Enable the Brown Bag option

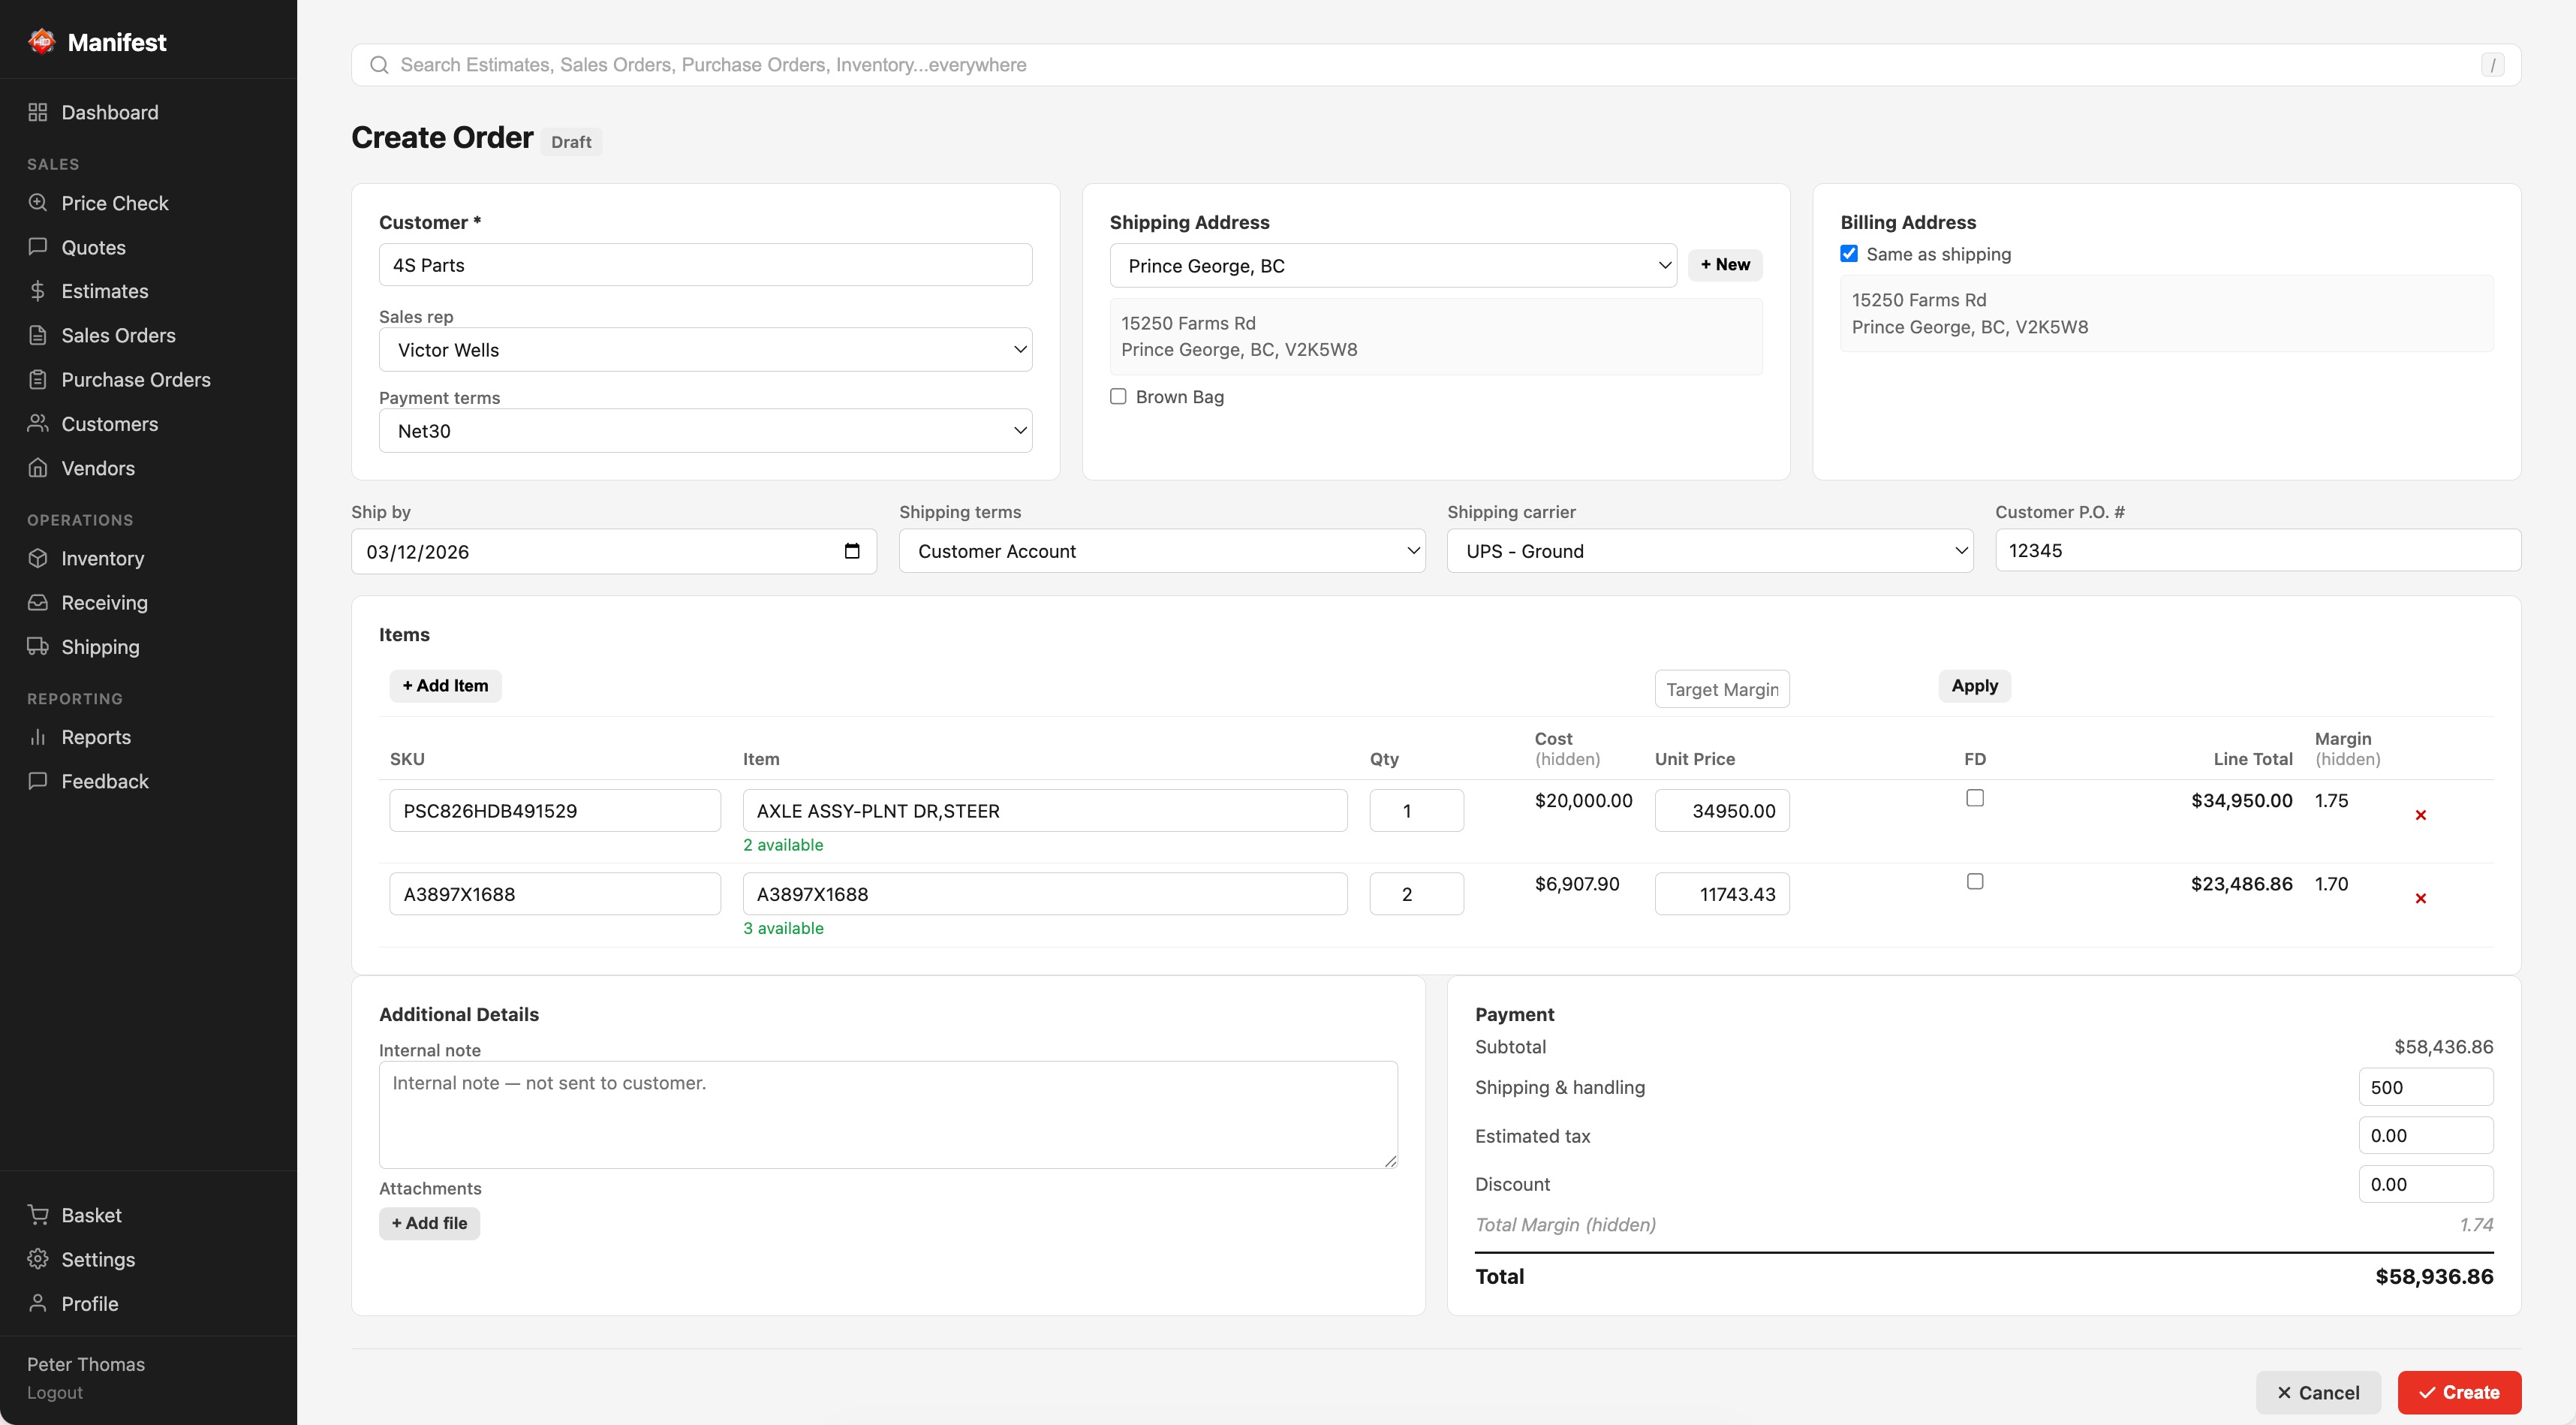coord(1118,396)
